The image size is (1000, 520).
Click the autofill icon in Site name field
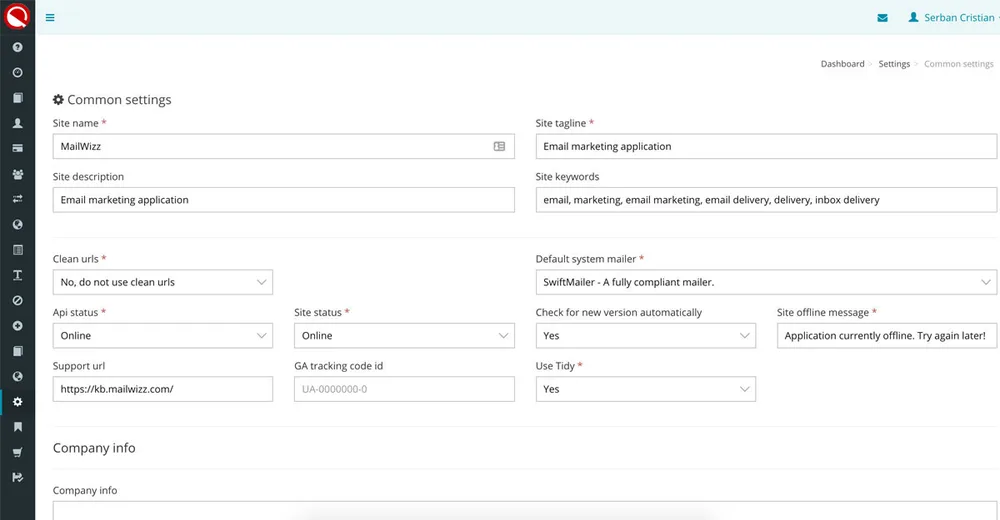click(499, 146)
